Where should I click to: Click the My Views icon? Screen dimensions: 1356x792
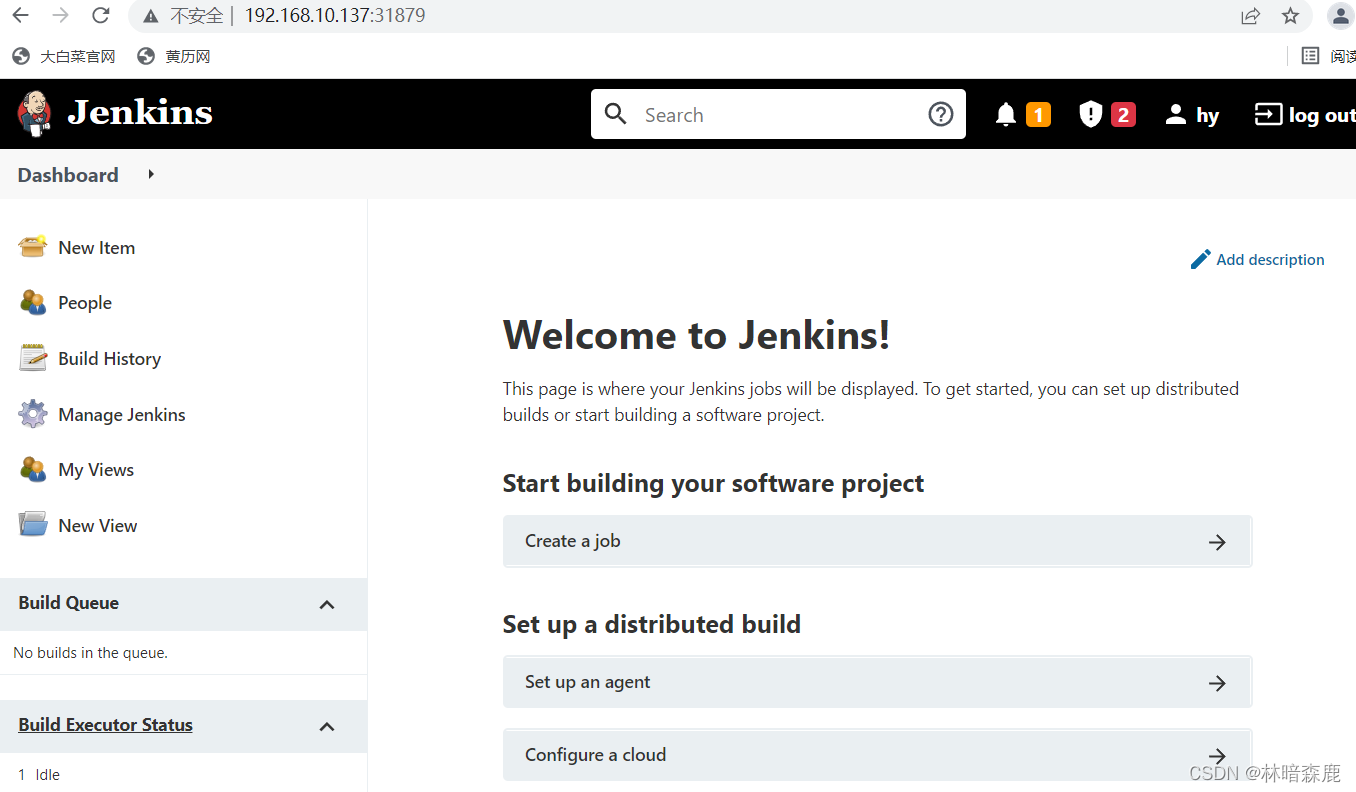[x=33, y=469]
